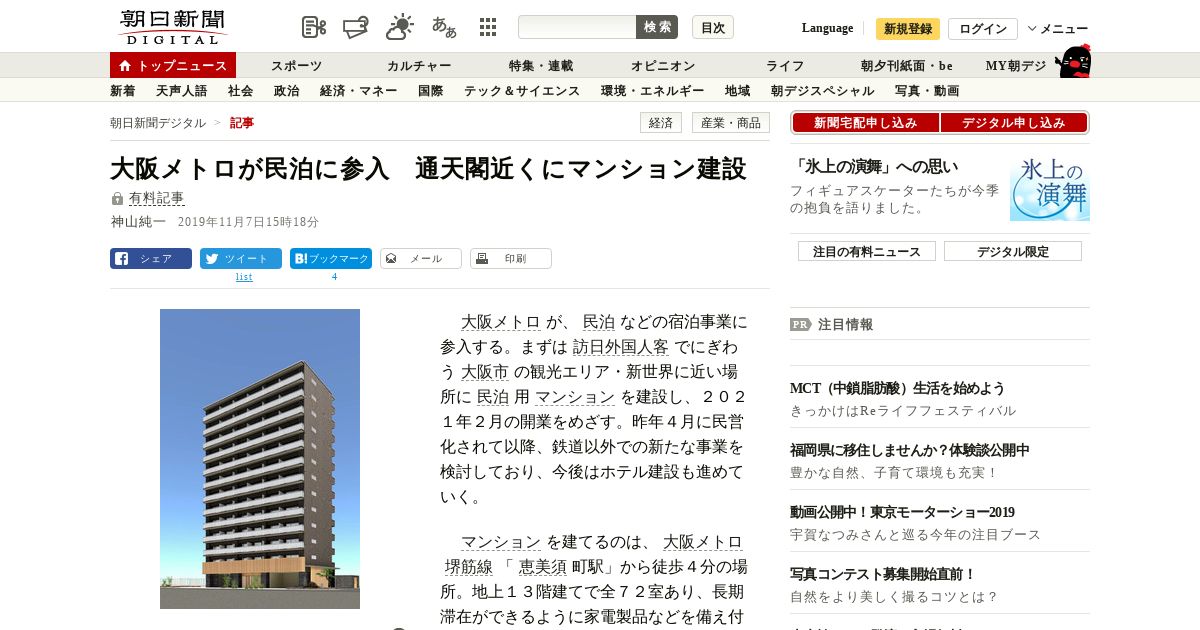
Task: Enlarge the building rendering image
Action: pos(260,459)
